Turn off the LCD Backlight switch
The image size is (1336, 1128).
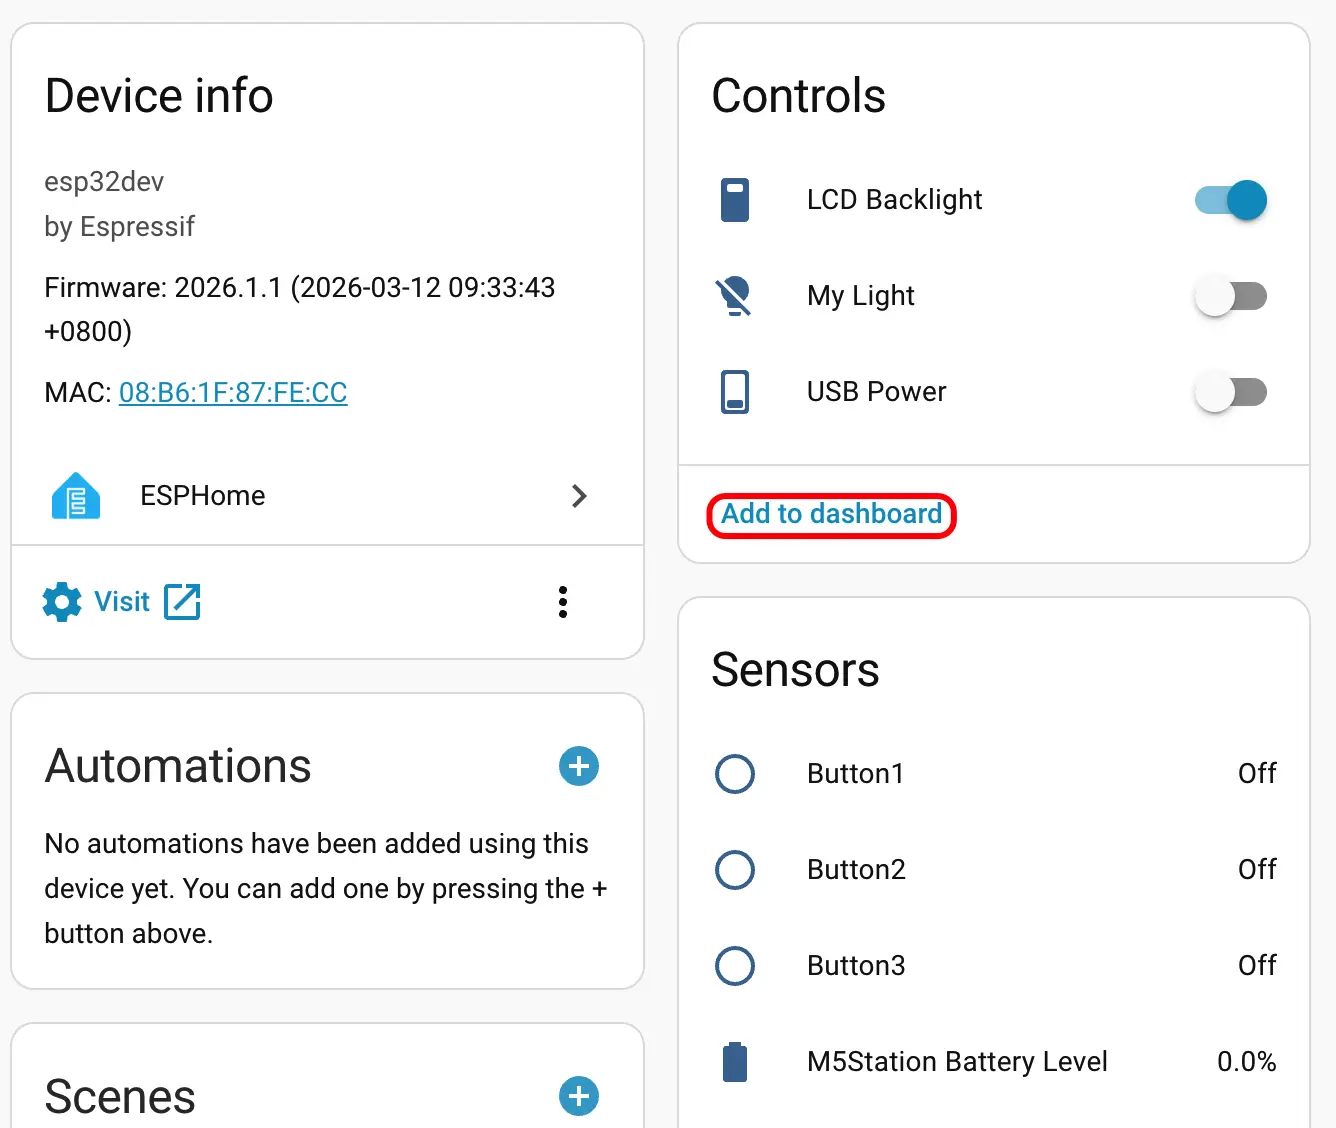click(x=1230, y=200)
